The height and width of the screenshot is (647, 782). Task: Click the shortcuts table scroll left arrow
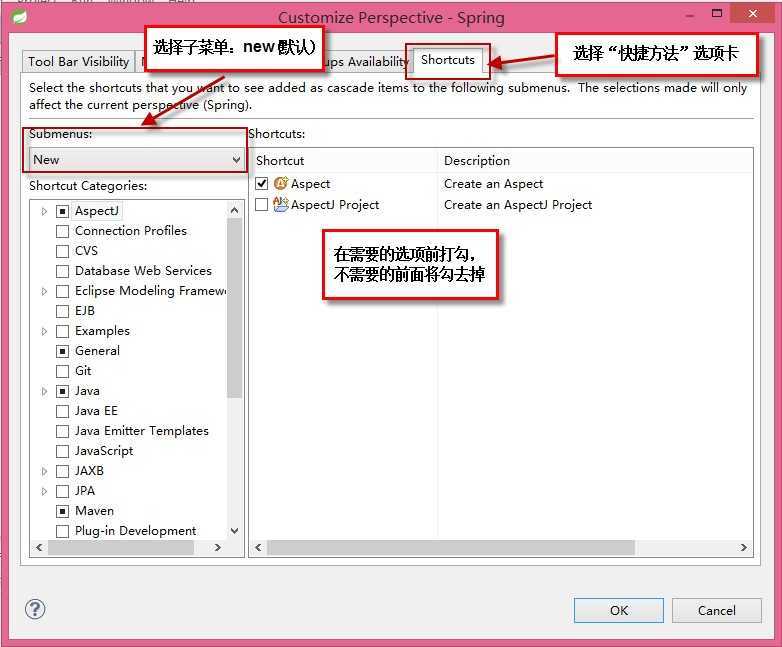(258, 548)
